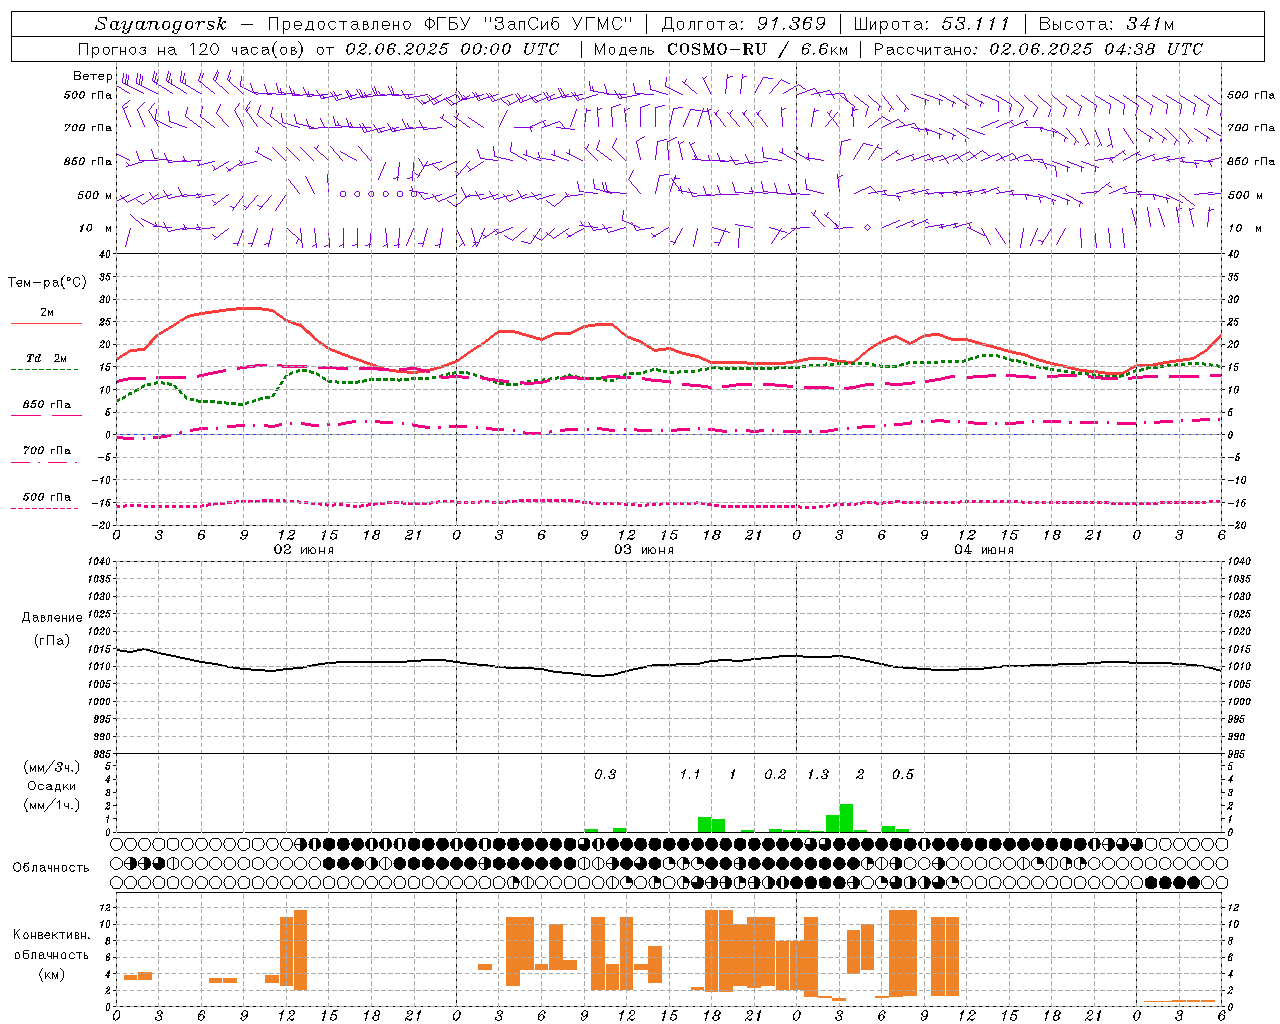
Task: Click the '(гПа)' pressure unit label
Action: (x=52, y=641)
